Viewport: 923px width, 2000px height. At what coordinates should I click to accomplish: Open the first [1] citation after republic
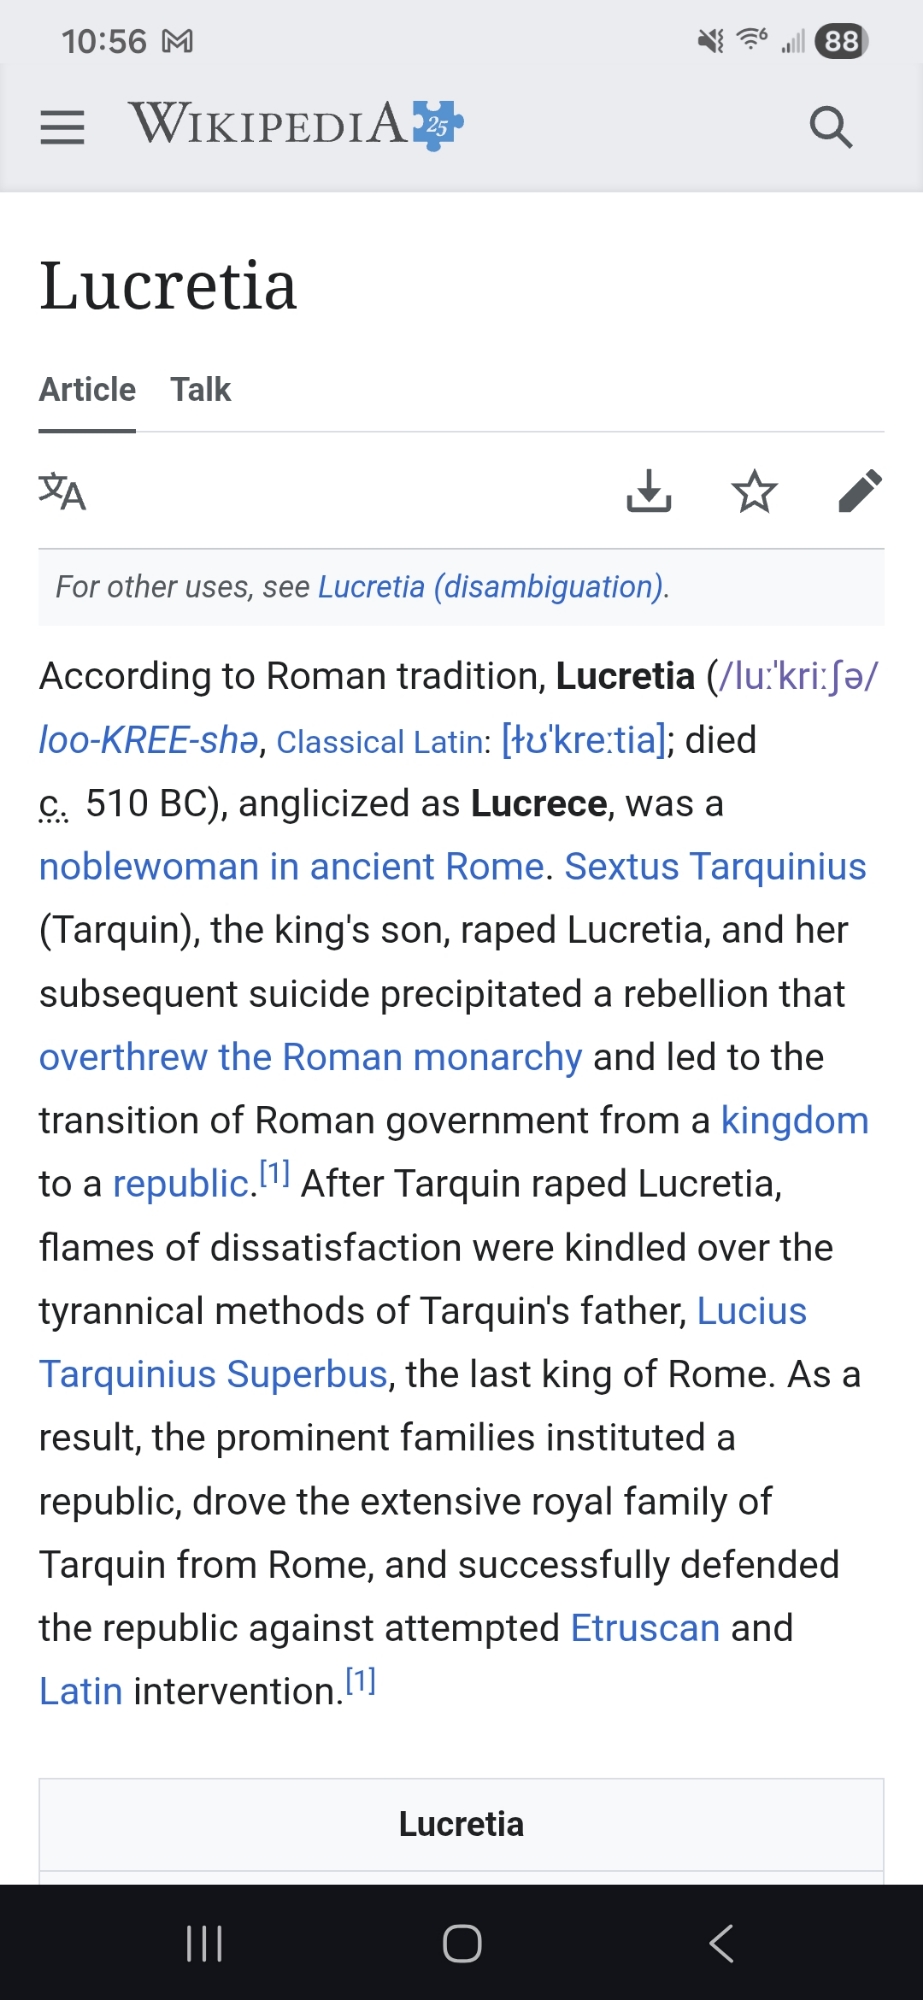point(275,1174)
